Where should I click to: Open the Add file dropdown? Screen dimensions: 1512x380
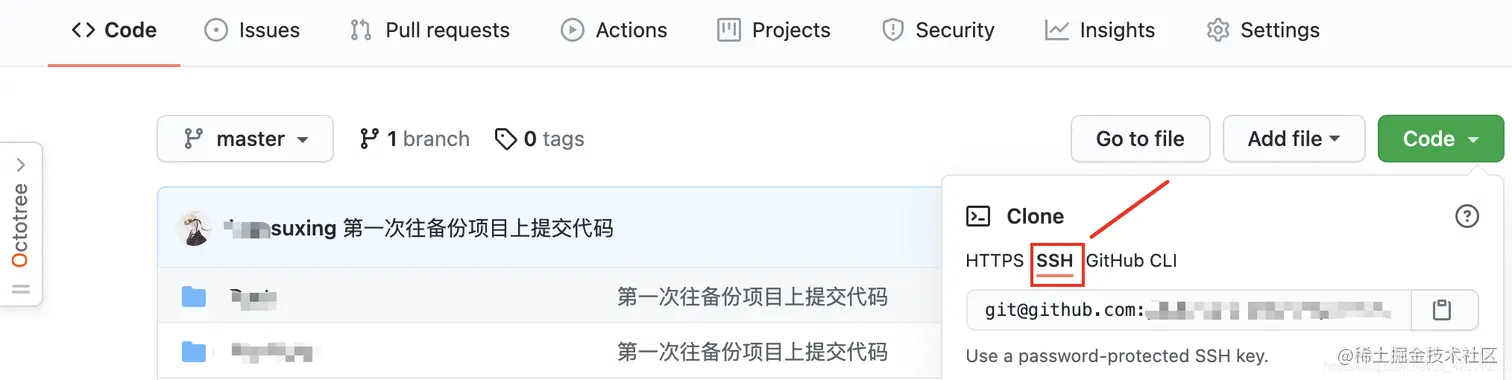[1293, 139]
